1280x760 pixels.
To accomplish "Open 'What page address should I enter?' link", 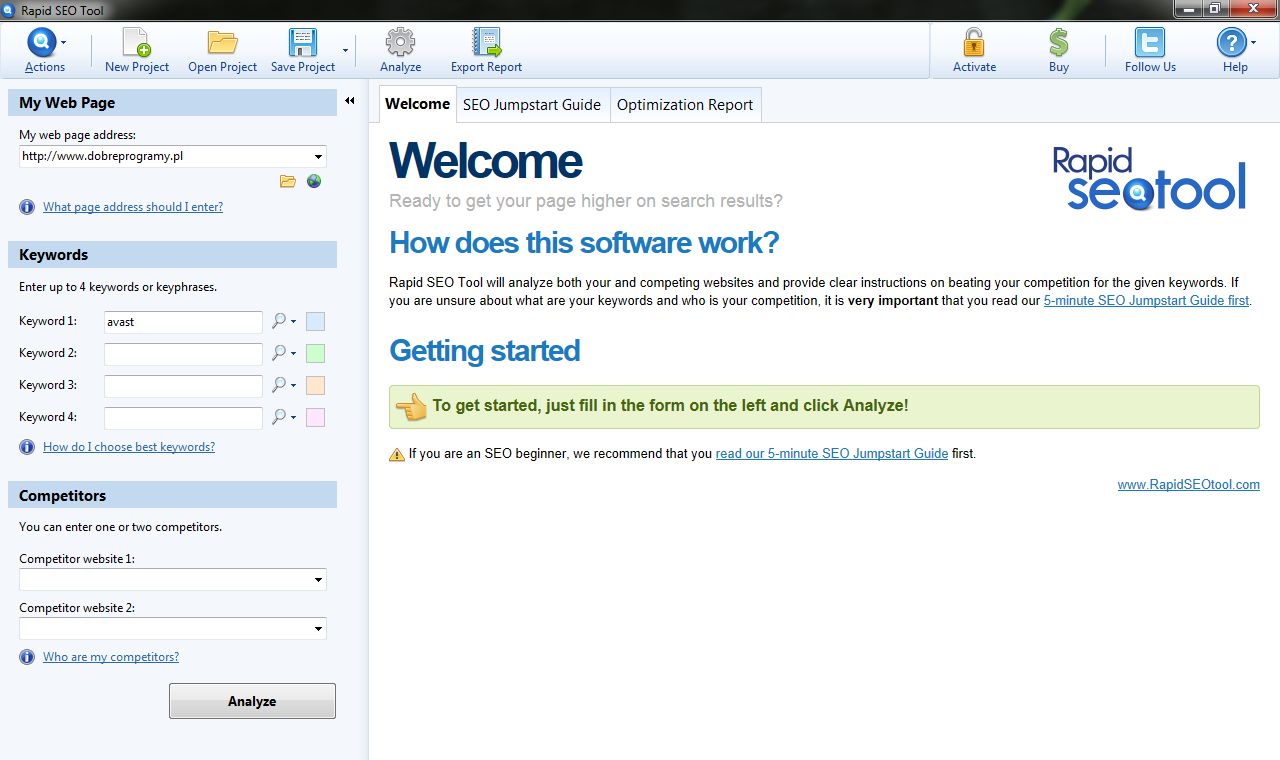I will [x=133, y=207].
